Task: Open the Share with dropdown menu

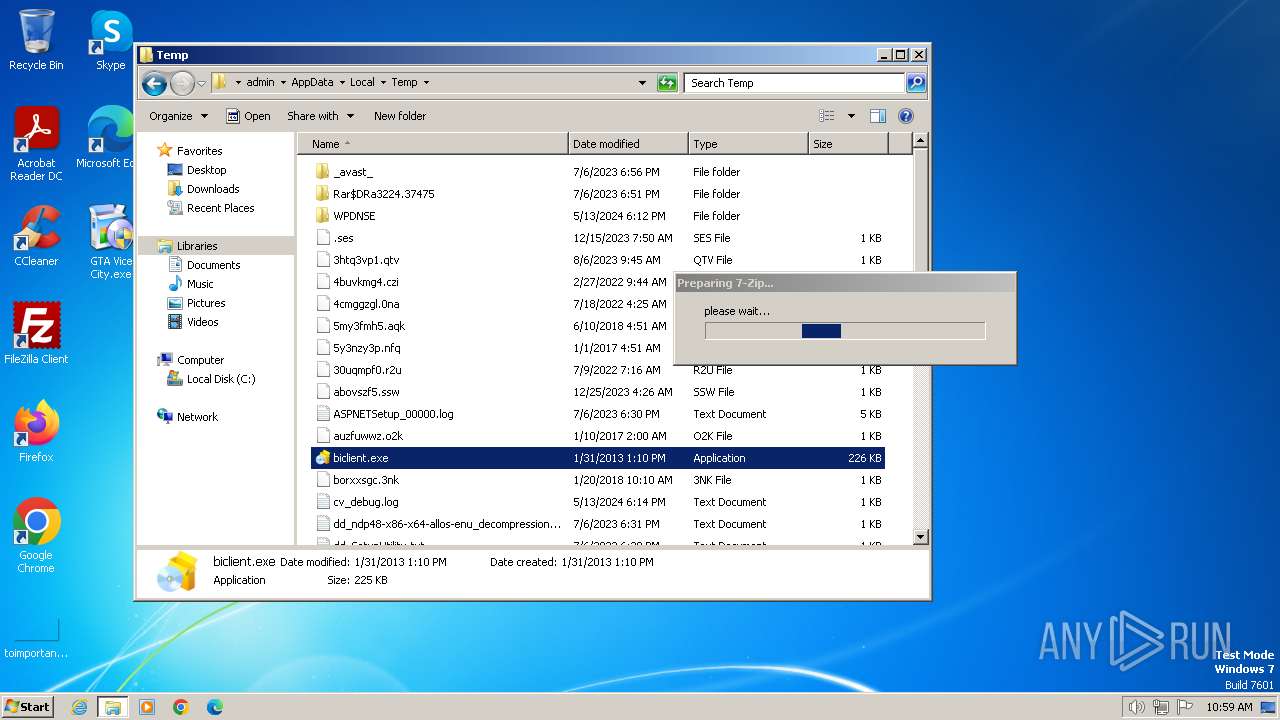Action: tap(320, 116)
